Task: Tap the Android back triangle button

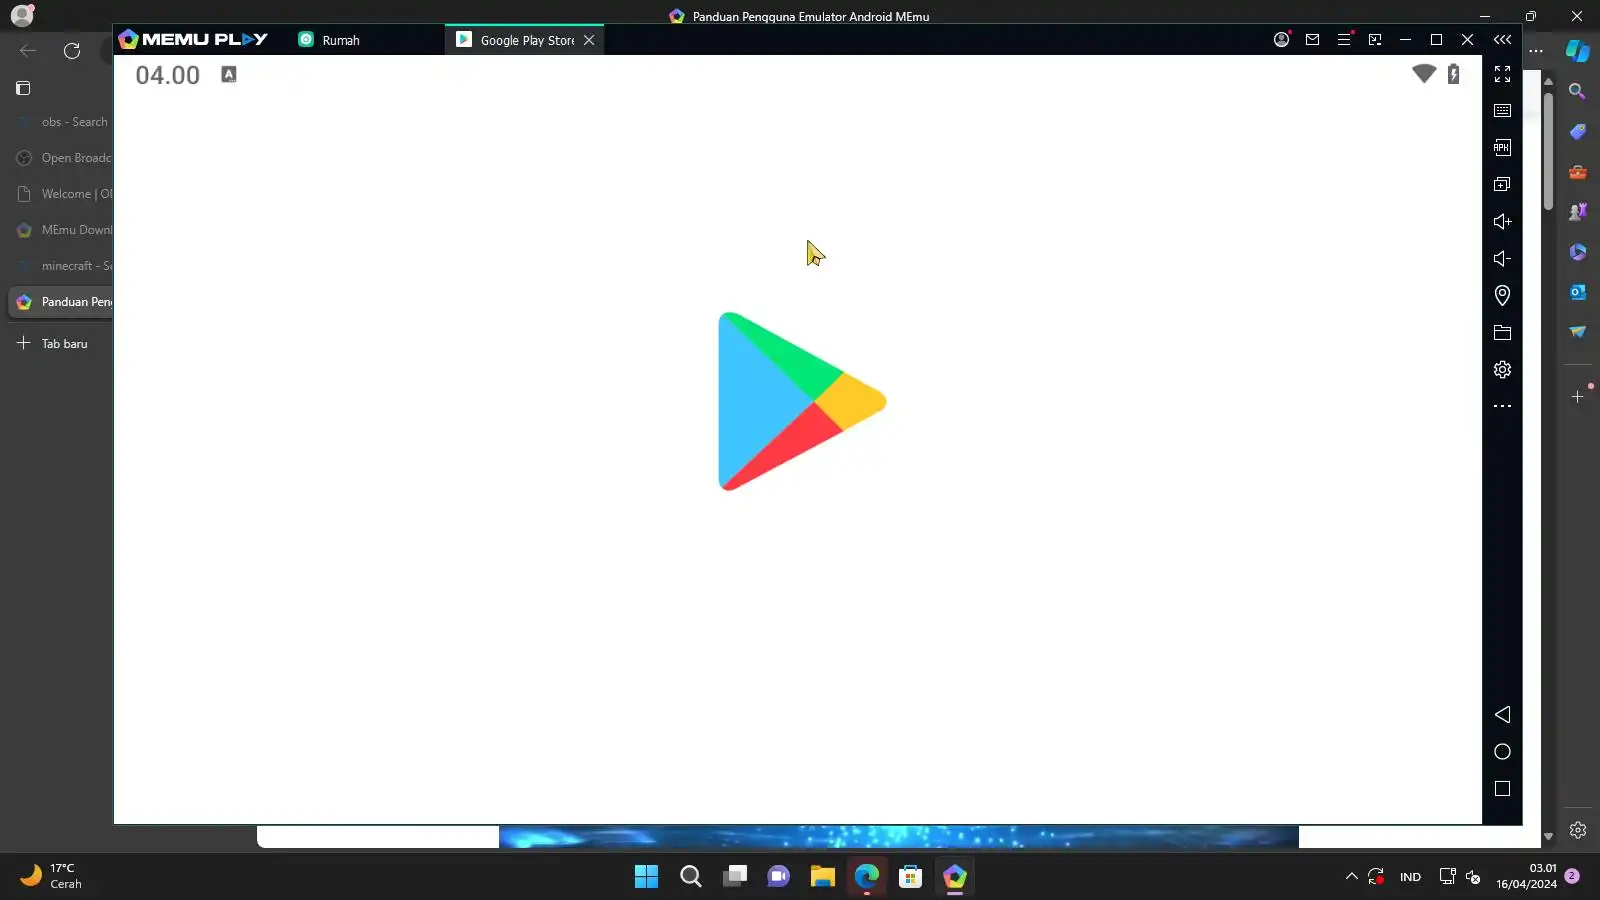Action: pos(1502,714)
